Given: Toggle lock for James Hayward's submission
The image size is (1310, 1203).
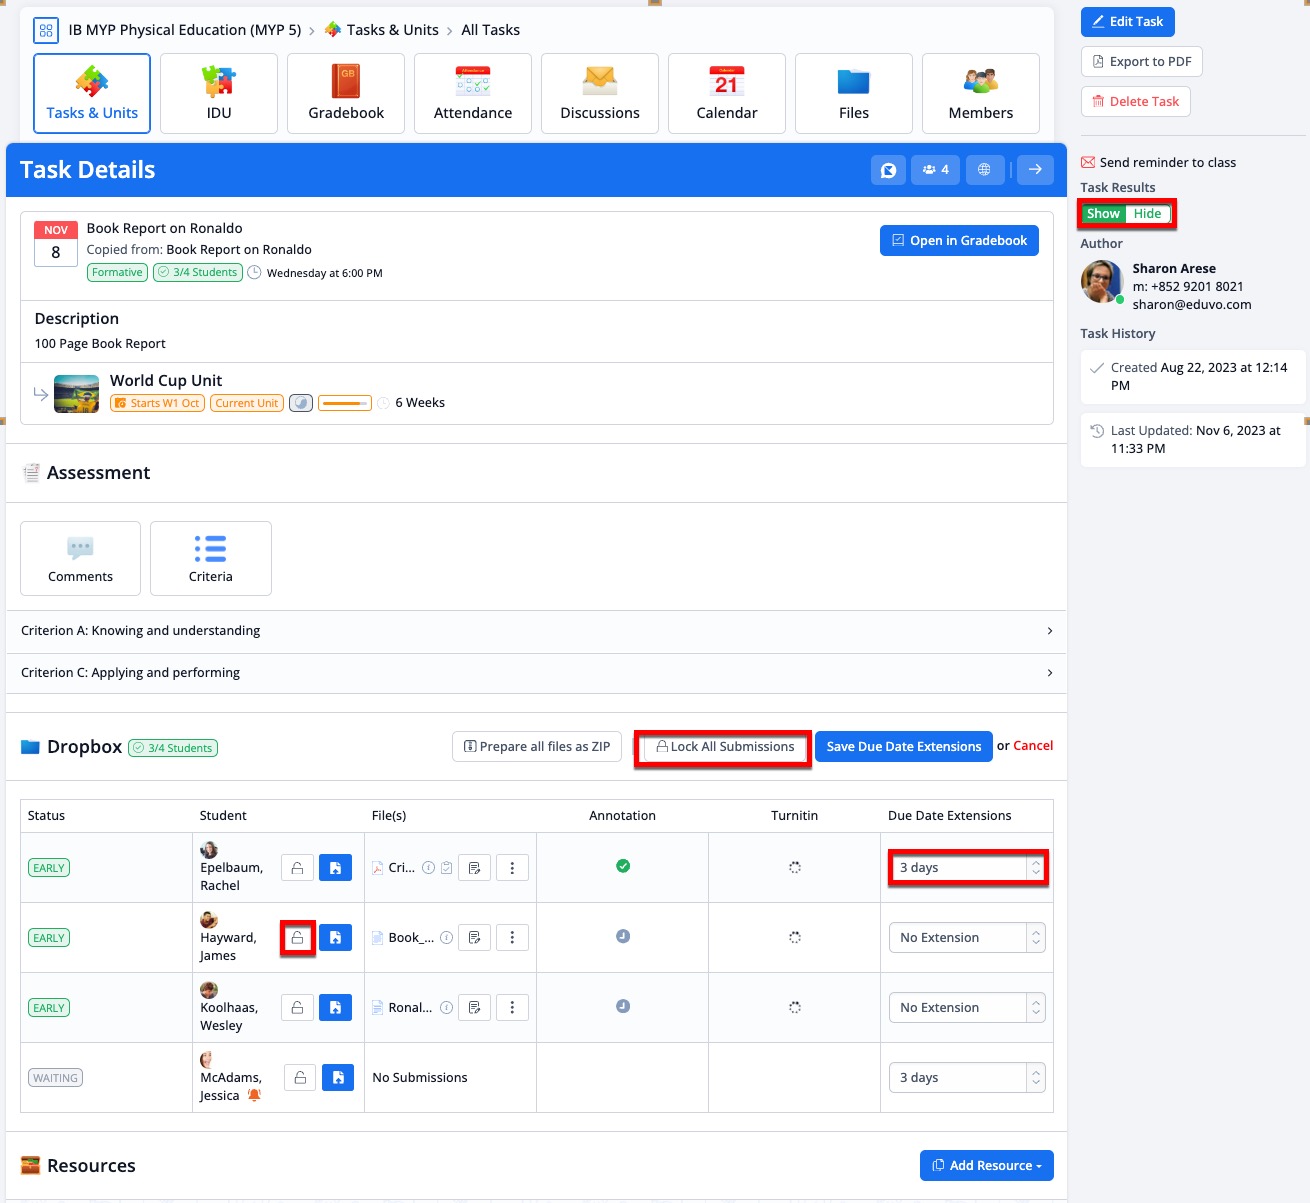Looking at the screenshot, I should point(297,938).
